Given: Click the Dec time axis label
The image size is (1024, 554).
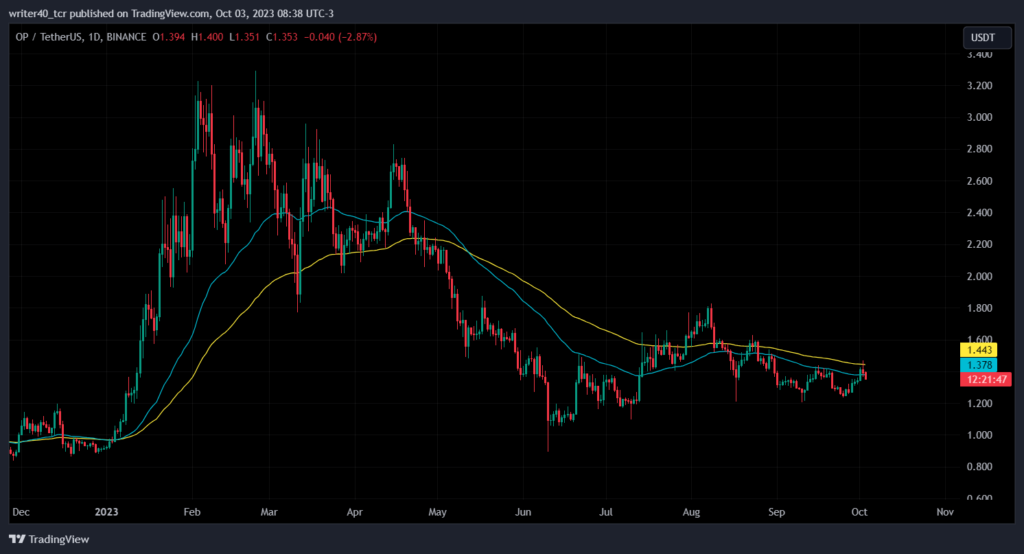Looking at the screenshot, I should [21, 512].
